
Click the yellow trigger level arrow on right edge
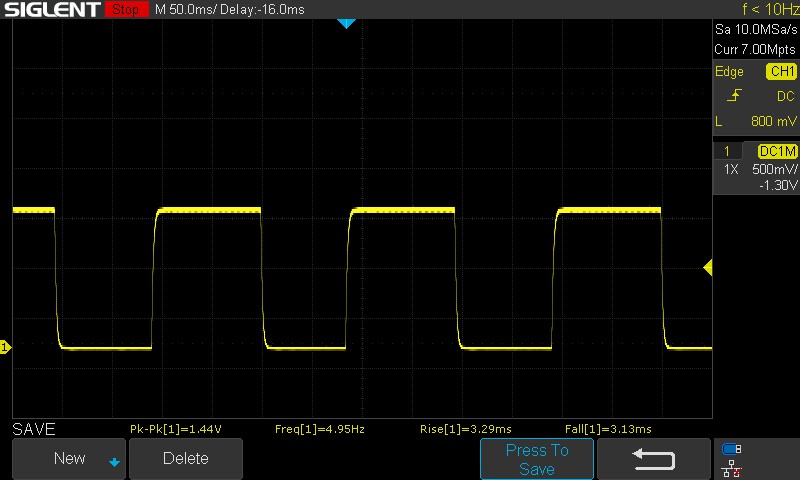point(708,267)
